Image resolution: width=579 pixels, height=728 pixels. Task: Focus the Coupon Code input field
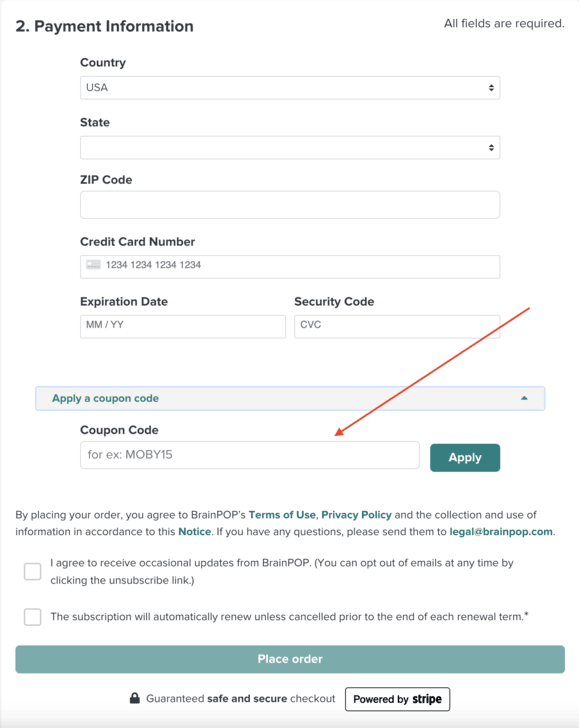pos(250,455)
